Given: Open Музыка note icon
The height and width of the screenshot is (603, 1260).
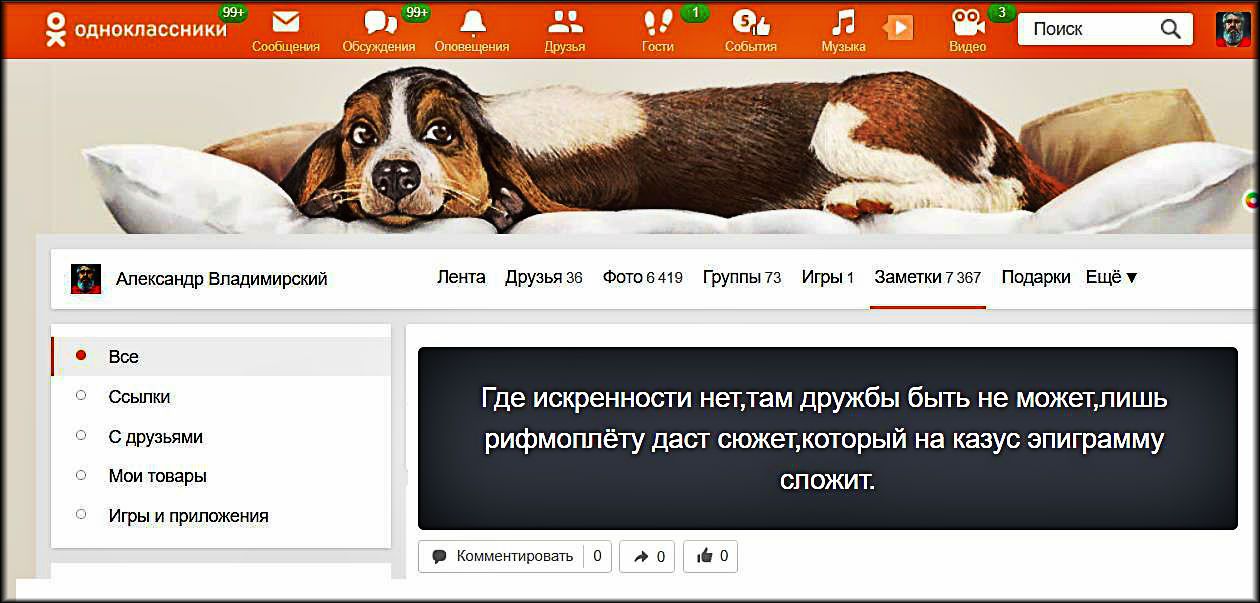Looking at the screenshot, I should tap(843, 24).
